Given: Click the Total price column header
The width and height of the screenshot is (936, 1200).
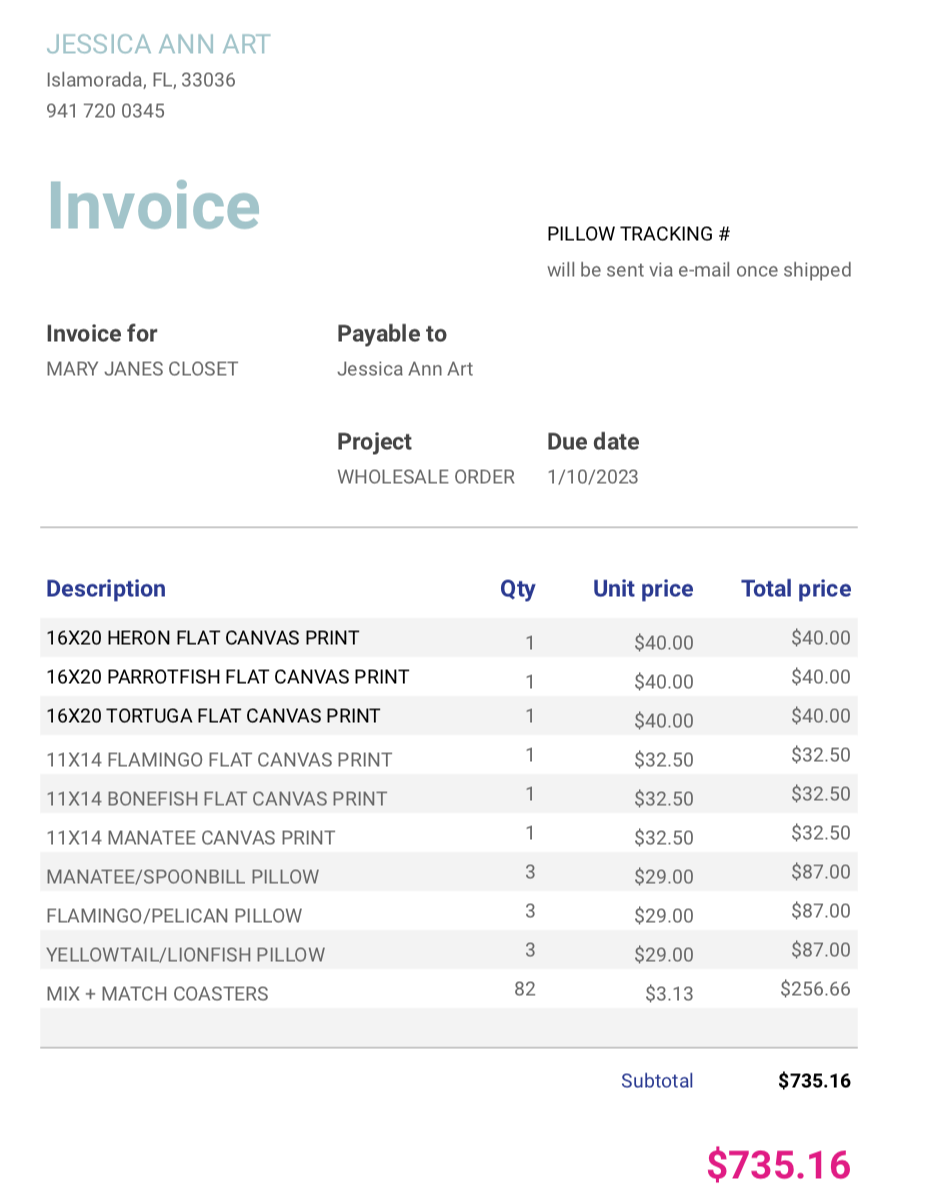Looking at the screenshot, I should (796, 588).
